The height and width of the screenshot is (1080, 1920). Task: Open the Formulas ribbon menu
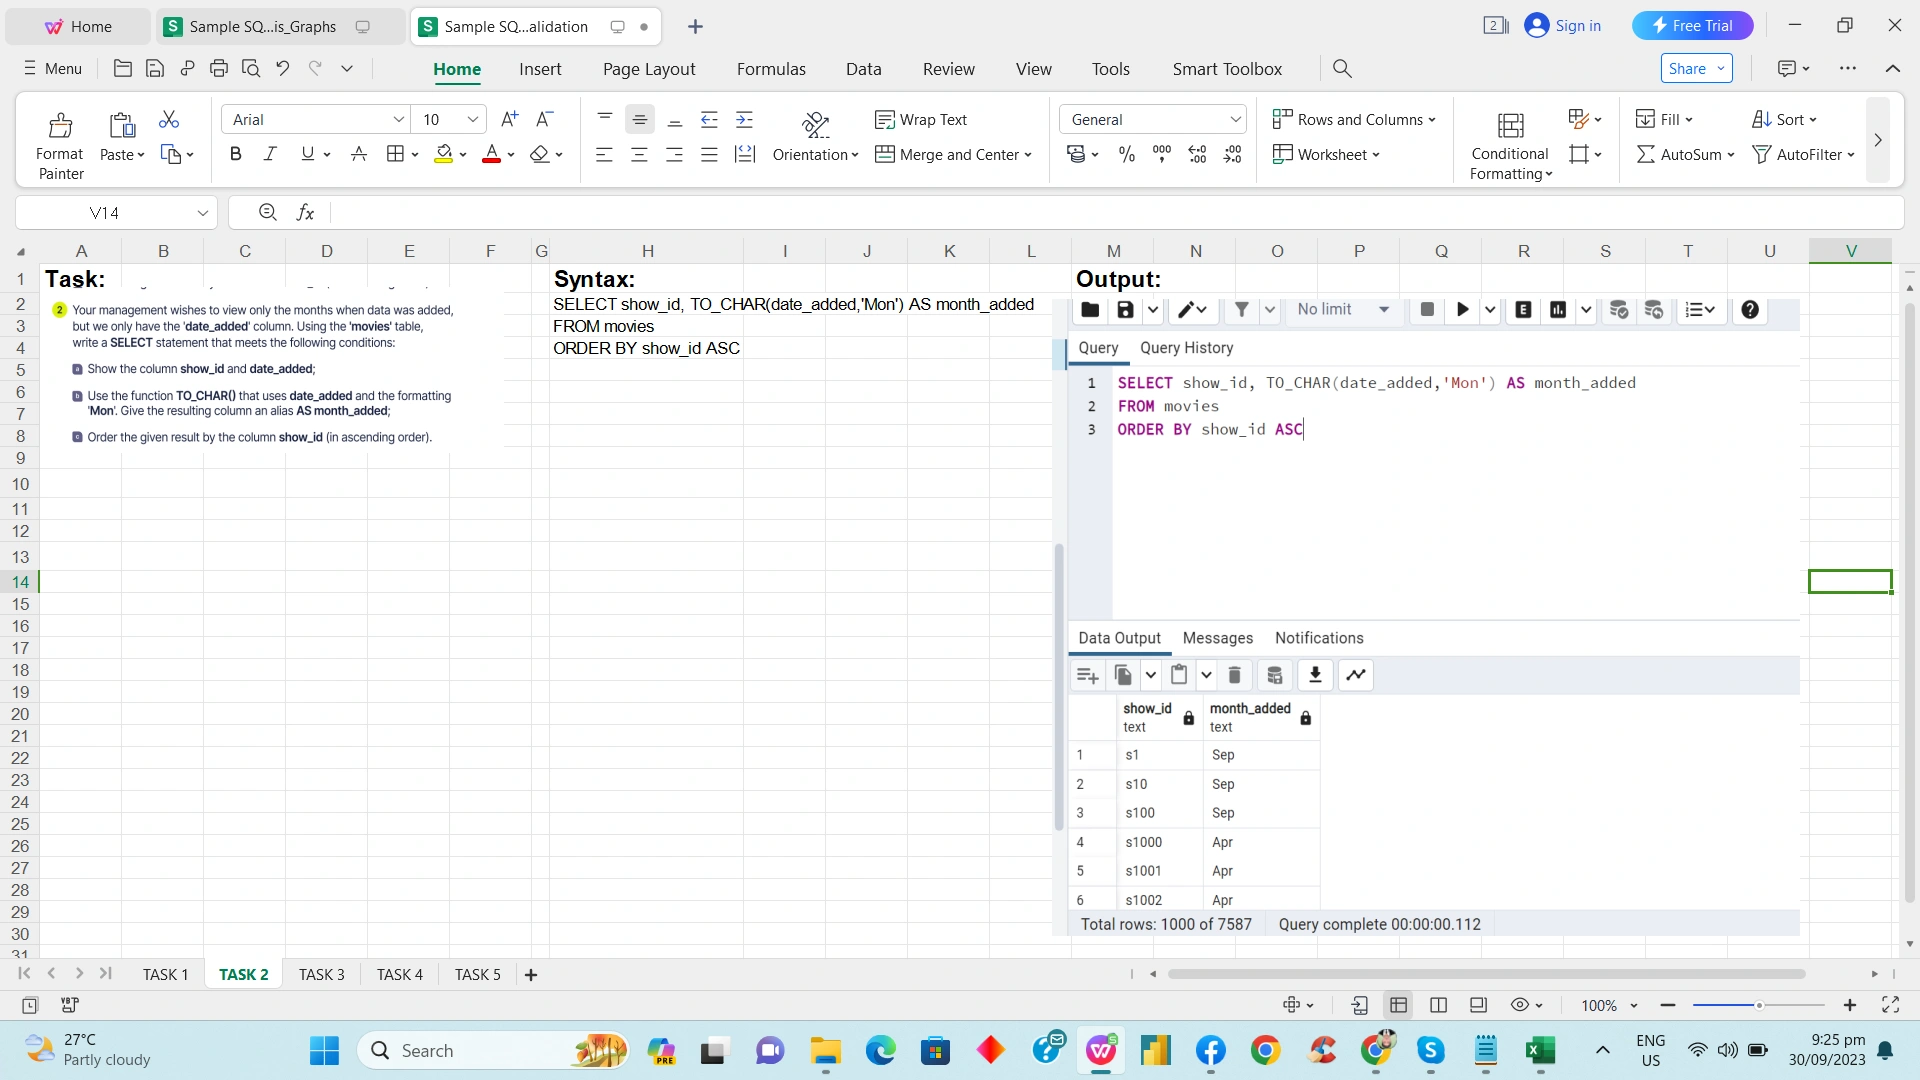click(x=770, y=69)
